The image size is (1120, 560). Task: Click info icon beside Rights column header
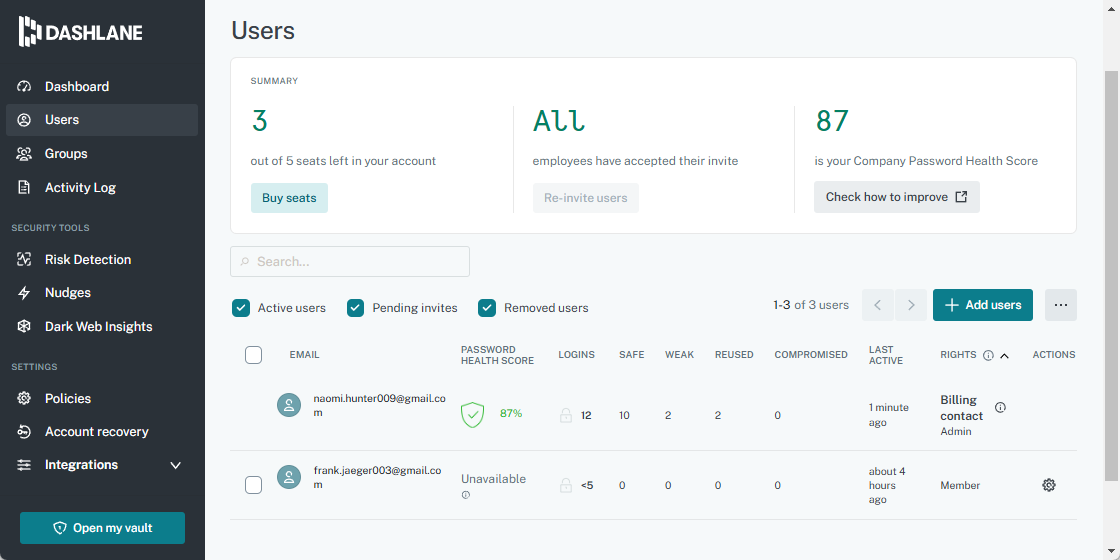988,355
